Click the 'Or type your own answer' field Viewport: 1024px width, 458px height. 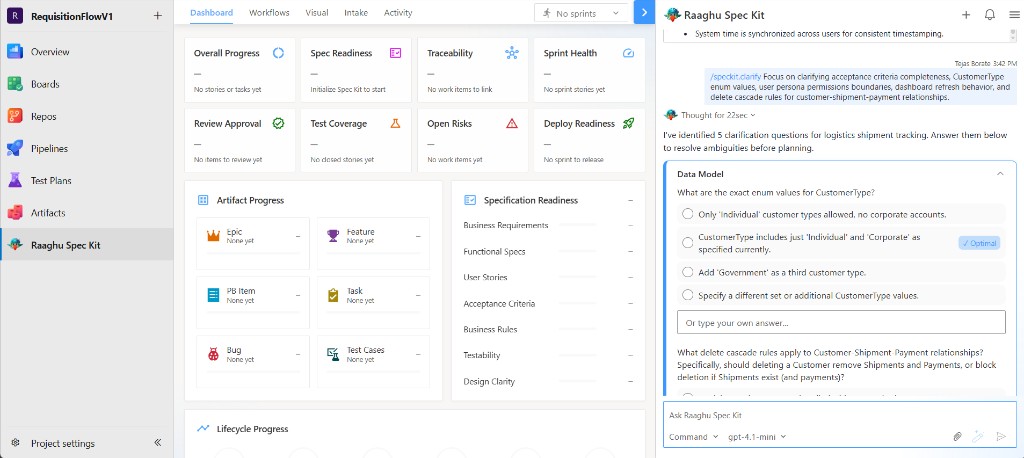[x=841, y=322]
